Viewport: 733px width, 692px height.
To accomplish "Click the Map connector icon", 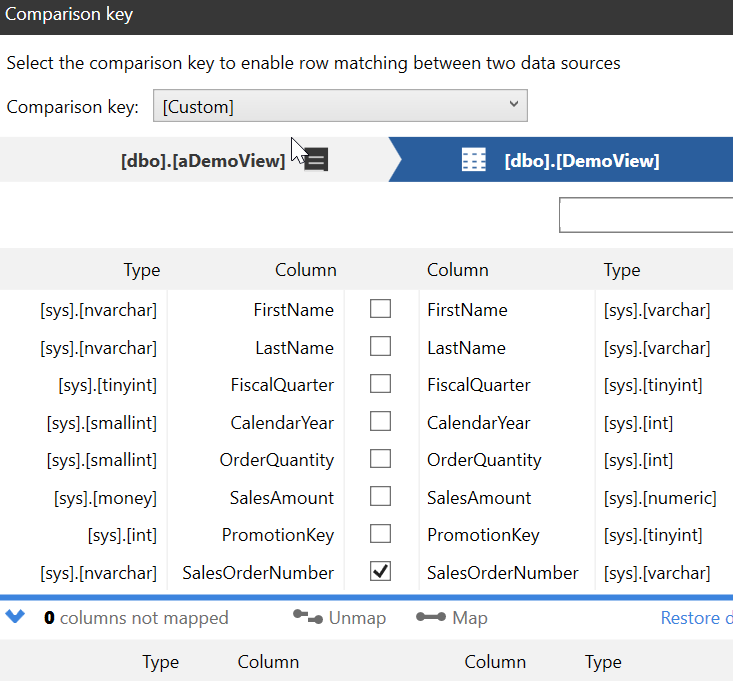I will click(x=430, y=618).
